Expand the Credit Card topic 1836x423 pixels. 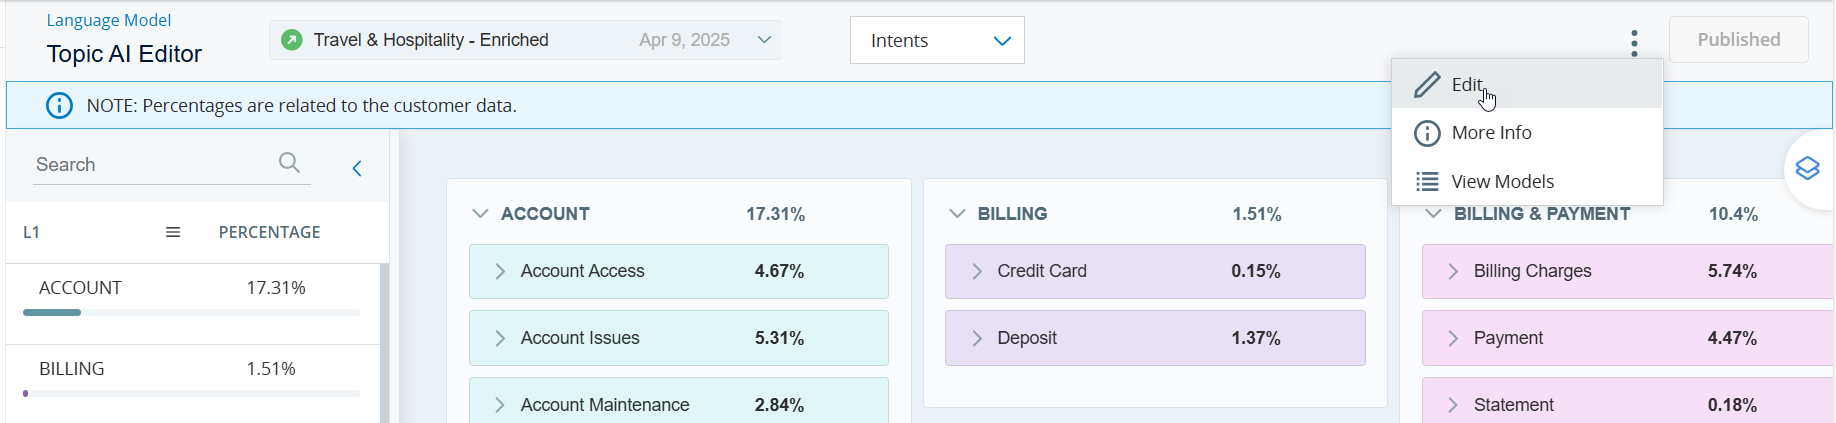click(977, 271)
